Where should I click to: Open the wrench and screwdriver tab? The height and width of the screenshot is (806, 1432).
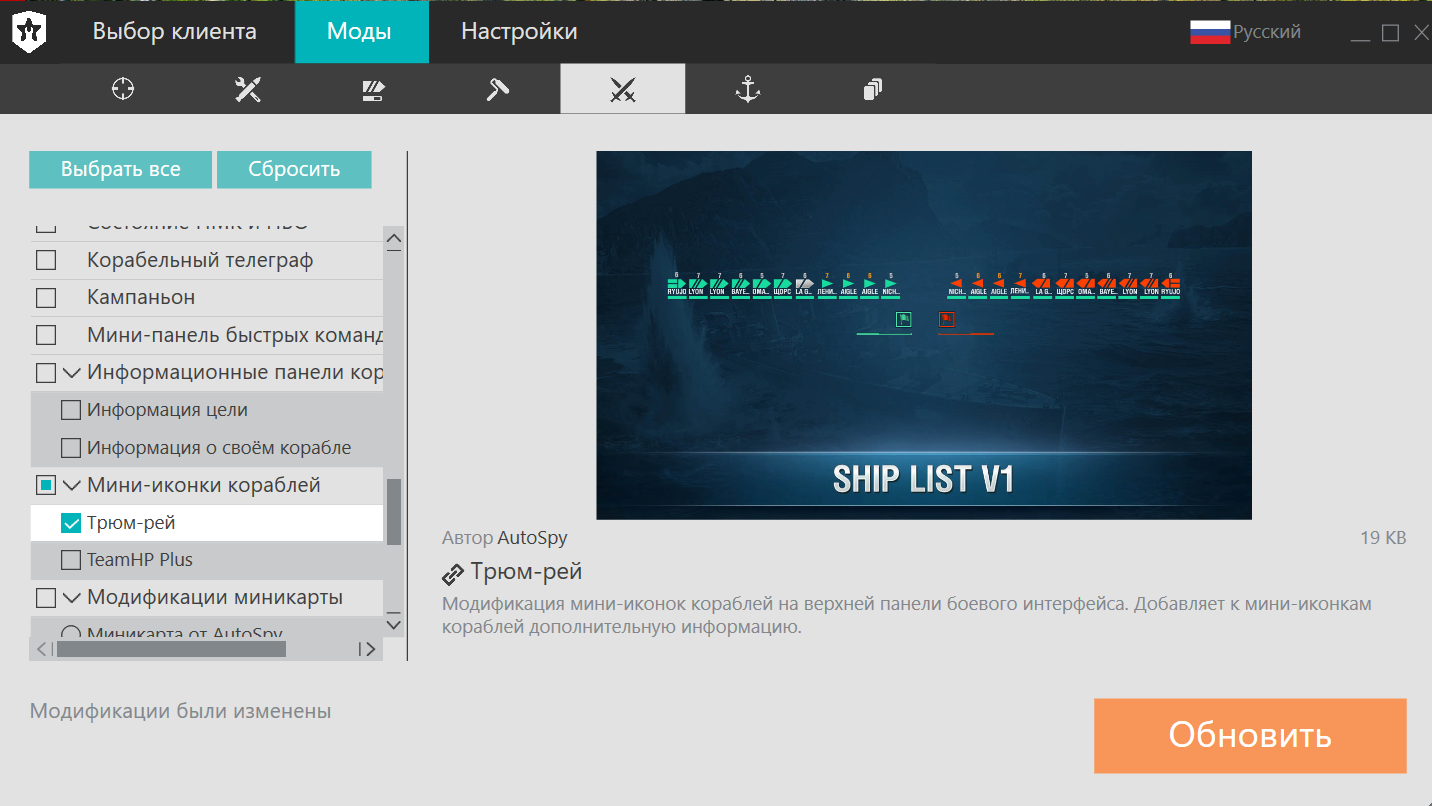tap(248, 89)
